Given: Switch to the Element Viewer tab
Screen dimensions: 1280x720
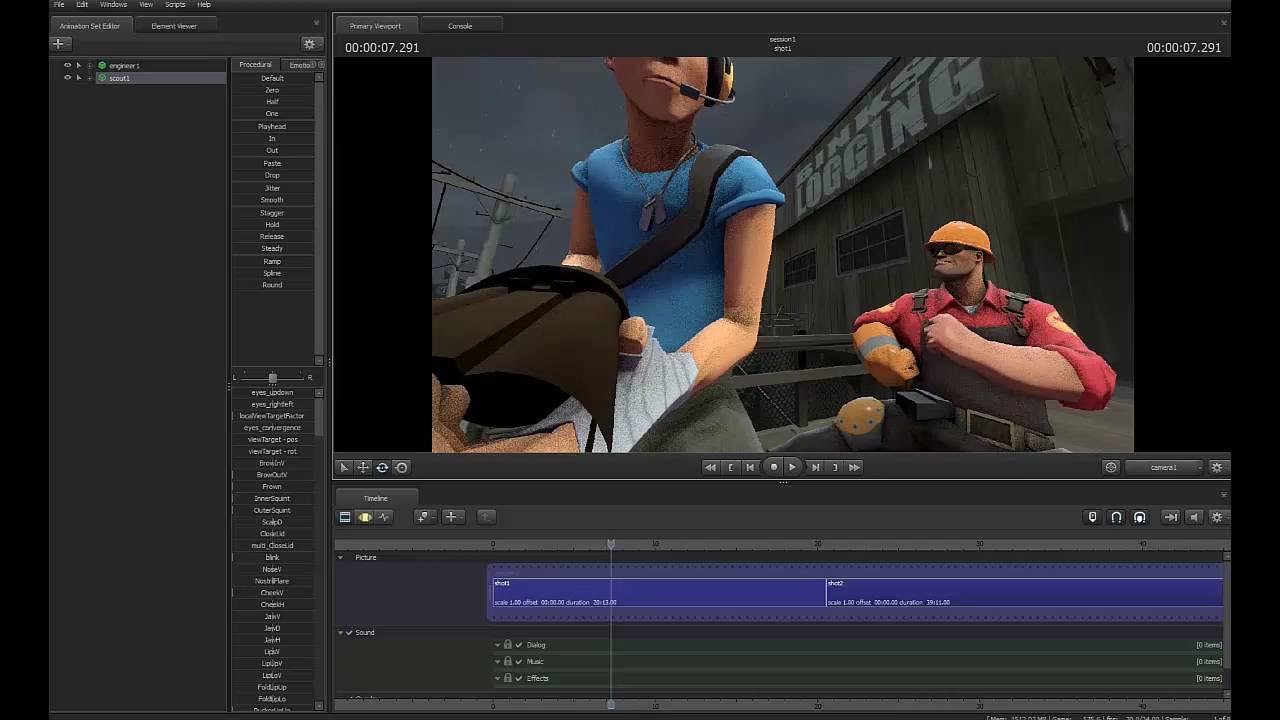Looking at the screenshot, I should coord(174,26).
